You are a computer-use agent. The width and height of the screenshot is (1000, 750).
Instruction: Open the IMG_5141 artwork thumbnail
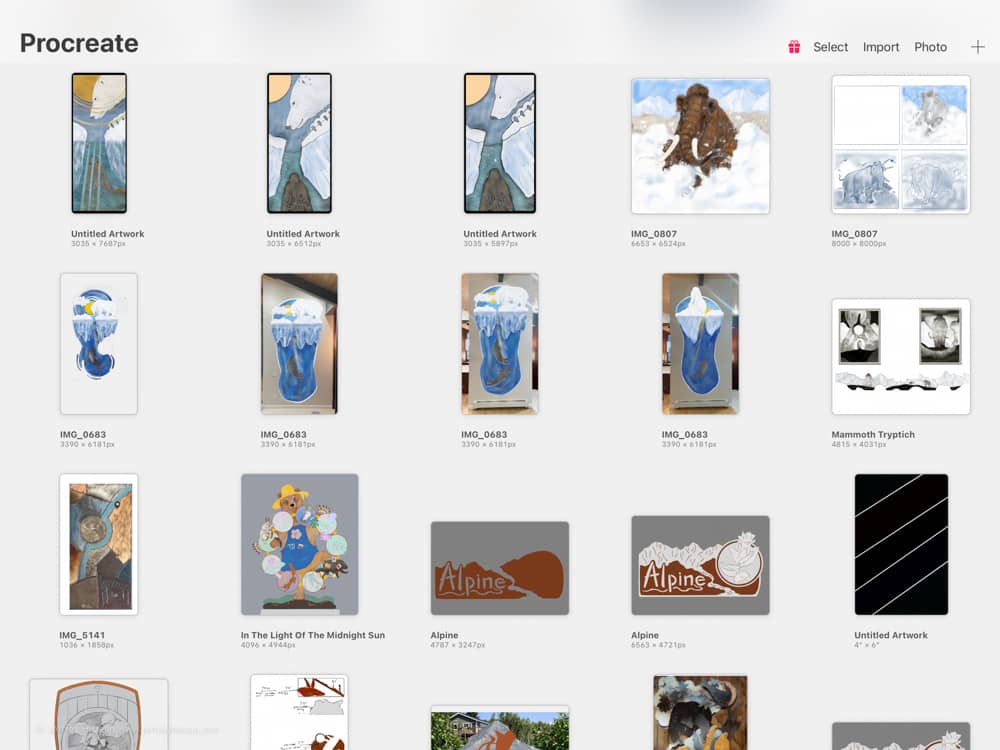click(x=99, y=544)
